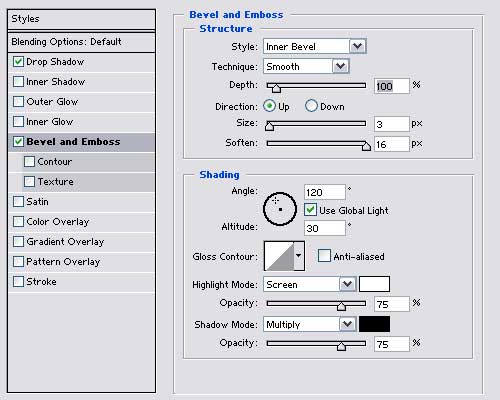Screen dimensions: 500x400
Task: Open the Style dropdown showing Inner Bevel
Action: 315,46
